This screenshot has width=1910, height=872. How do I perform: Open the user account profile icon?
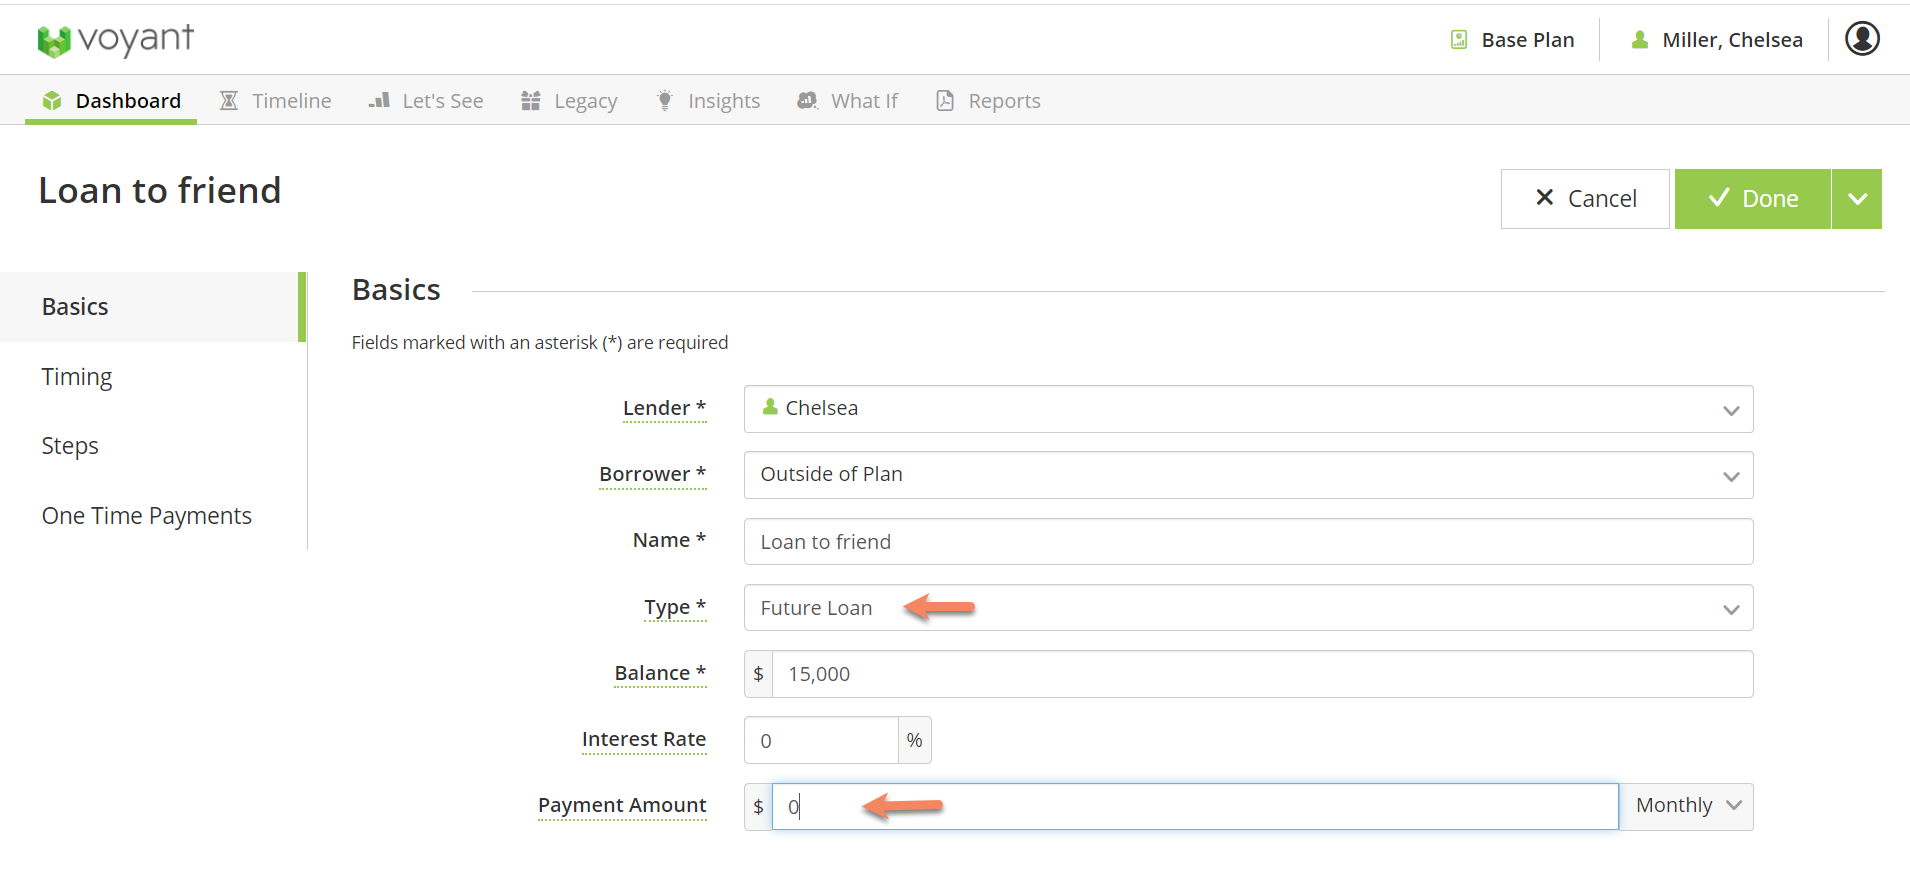click(x=1861, y=39)
